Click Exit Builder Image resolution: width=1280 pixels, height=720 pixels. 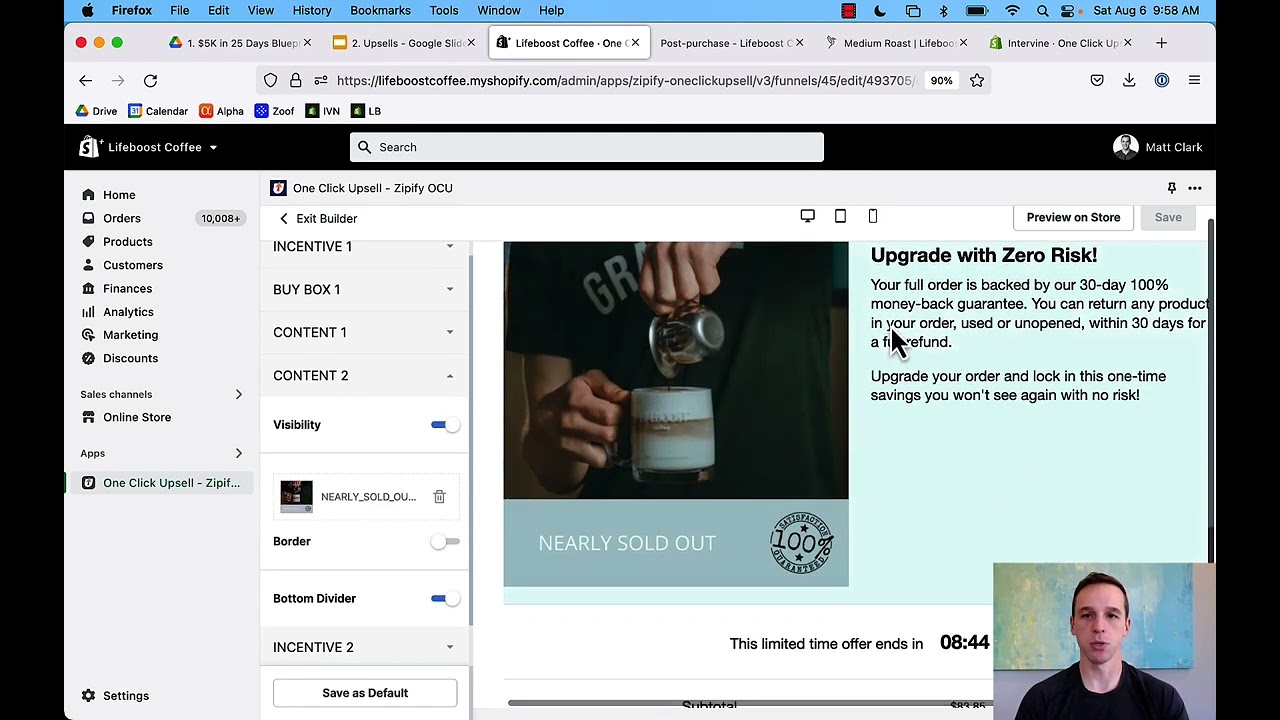(x=318, y=218)
